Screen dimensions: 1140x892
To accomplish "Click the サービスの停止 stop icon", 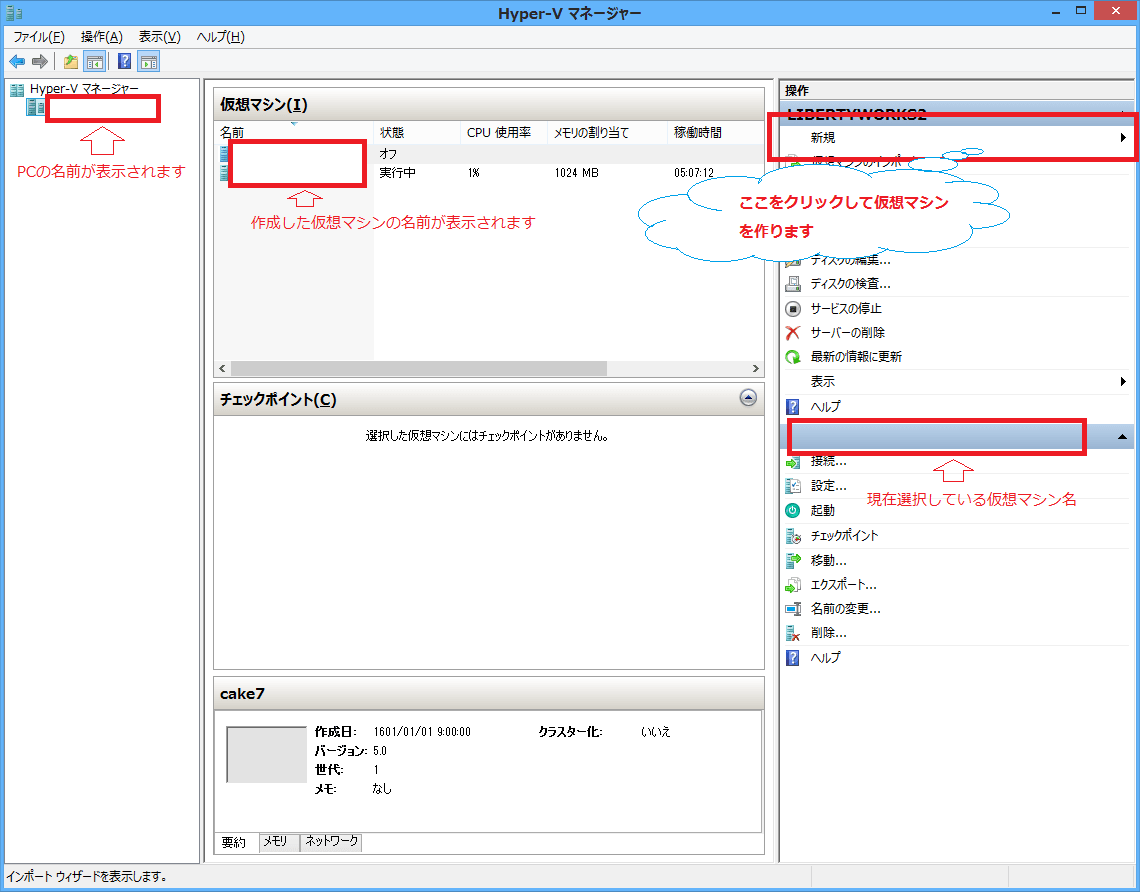I will 793,309.
